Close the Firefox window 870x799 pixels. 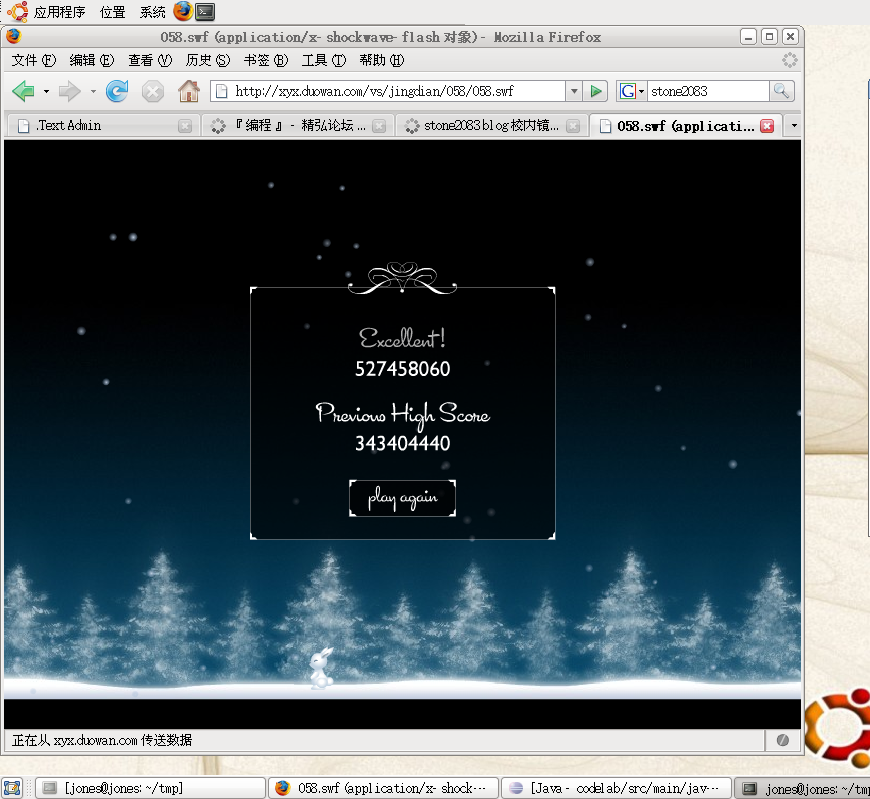790,37
